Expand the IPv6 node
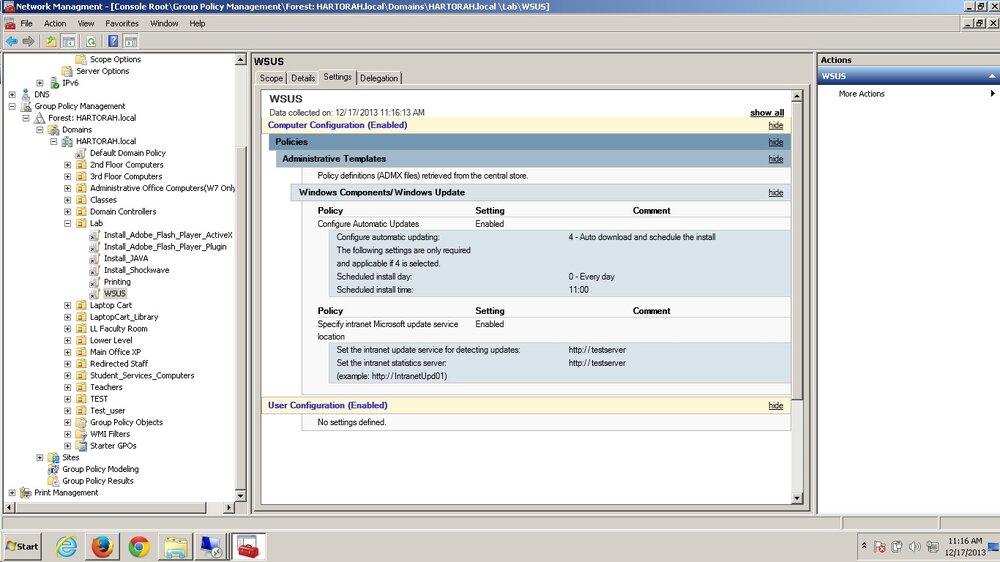This screenshot has width=1000, height=562. (x=40, y=83)
